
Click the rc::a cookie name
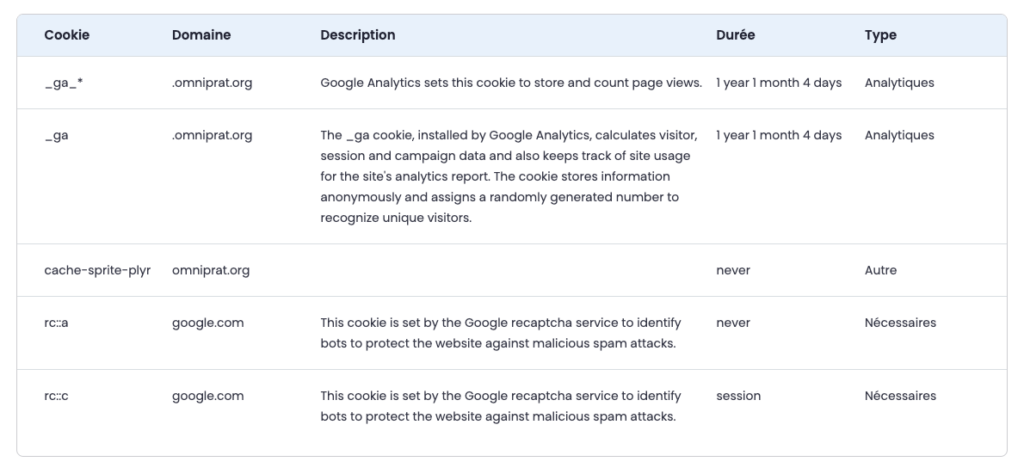coord(56,323)
